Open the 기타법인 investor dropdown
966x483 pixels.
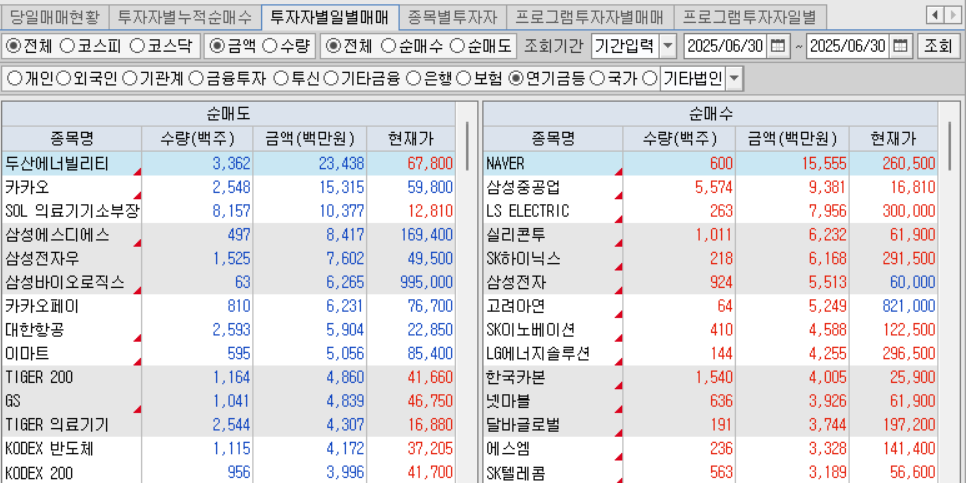click(734, 78)
